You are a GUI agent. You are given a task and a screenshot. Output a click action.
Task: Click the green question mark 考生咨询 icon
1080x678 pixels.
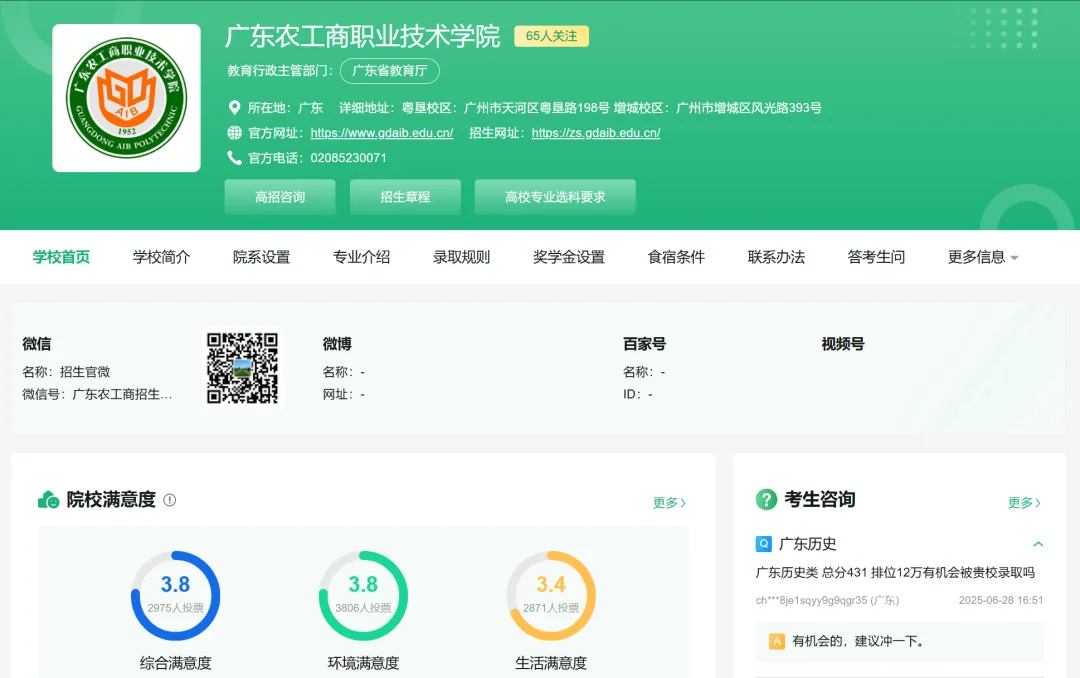tap(766, 500)
